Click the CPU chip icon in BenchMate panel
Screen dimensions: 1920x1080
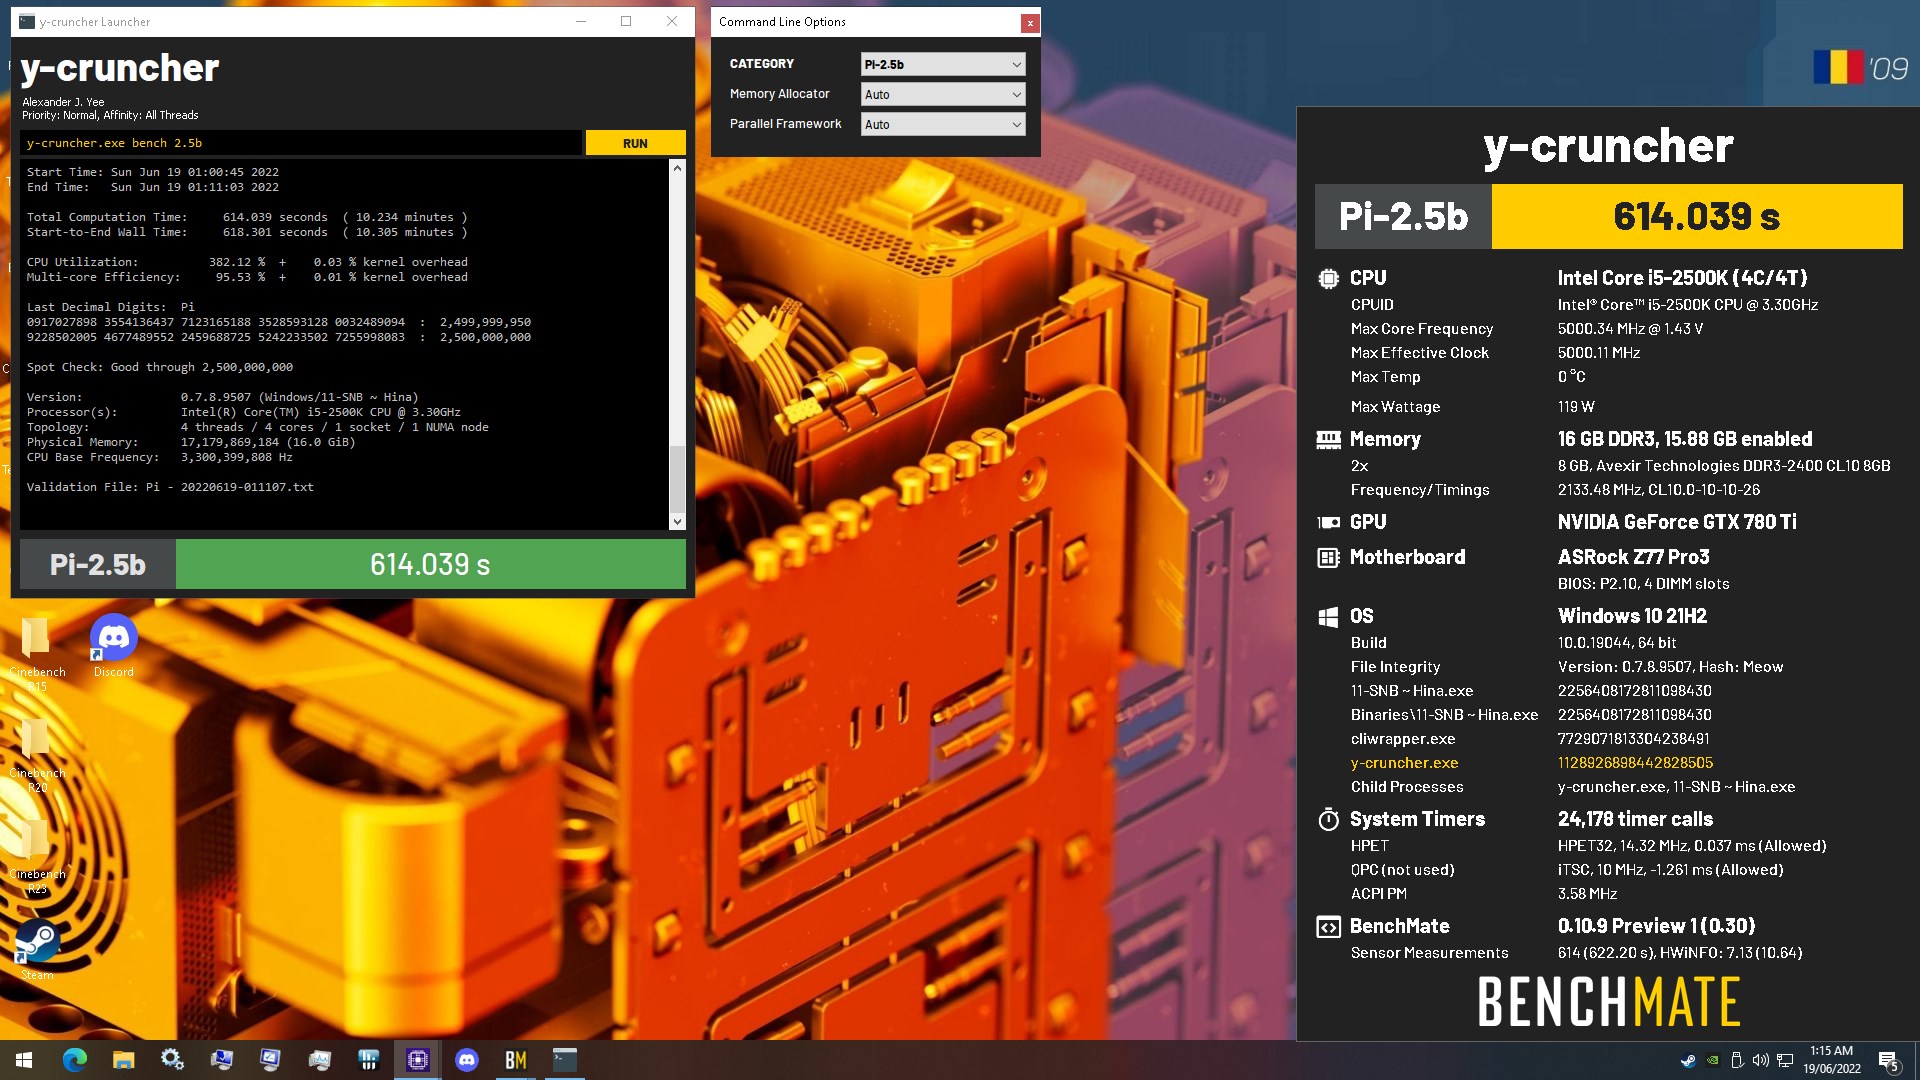point(1328,279)
